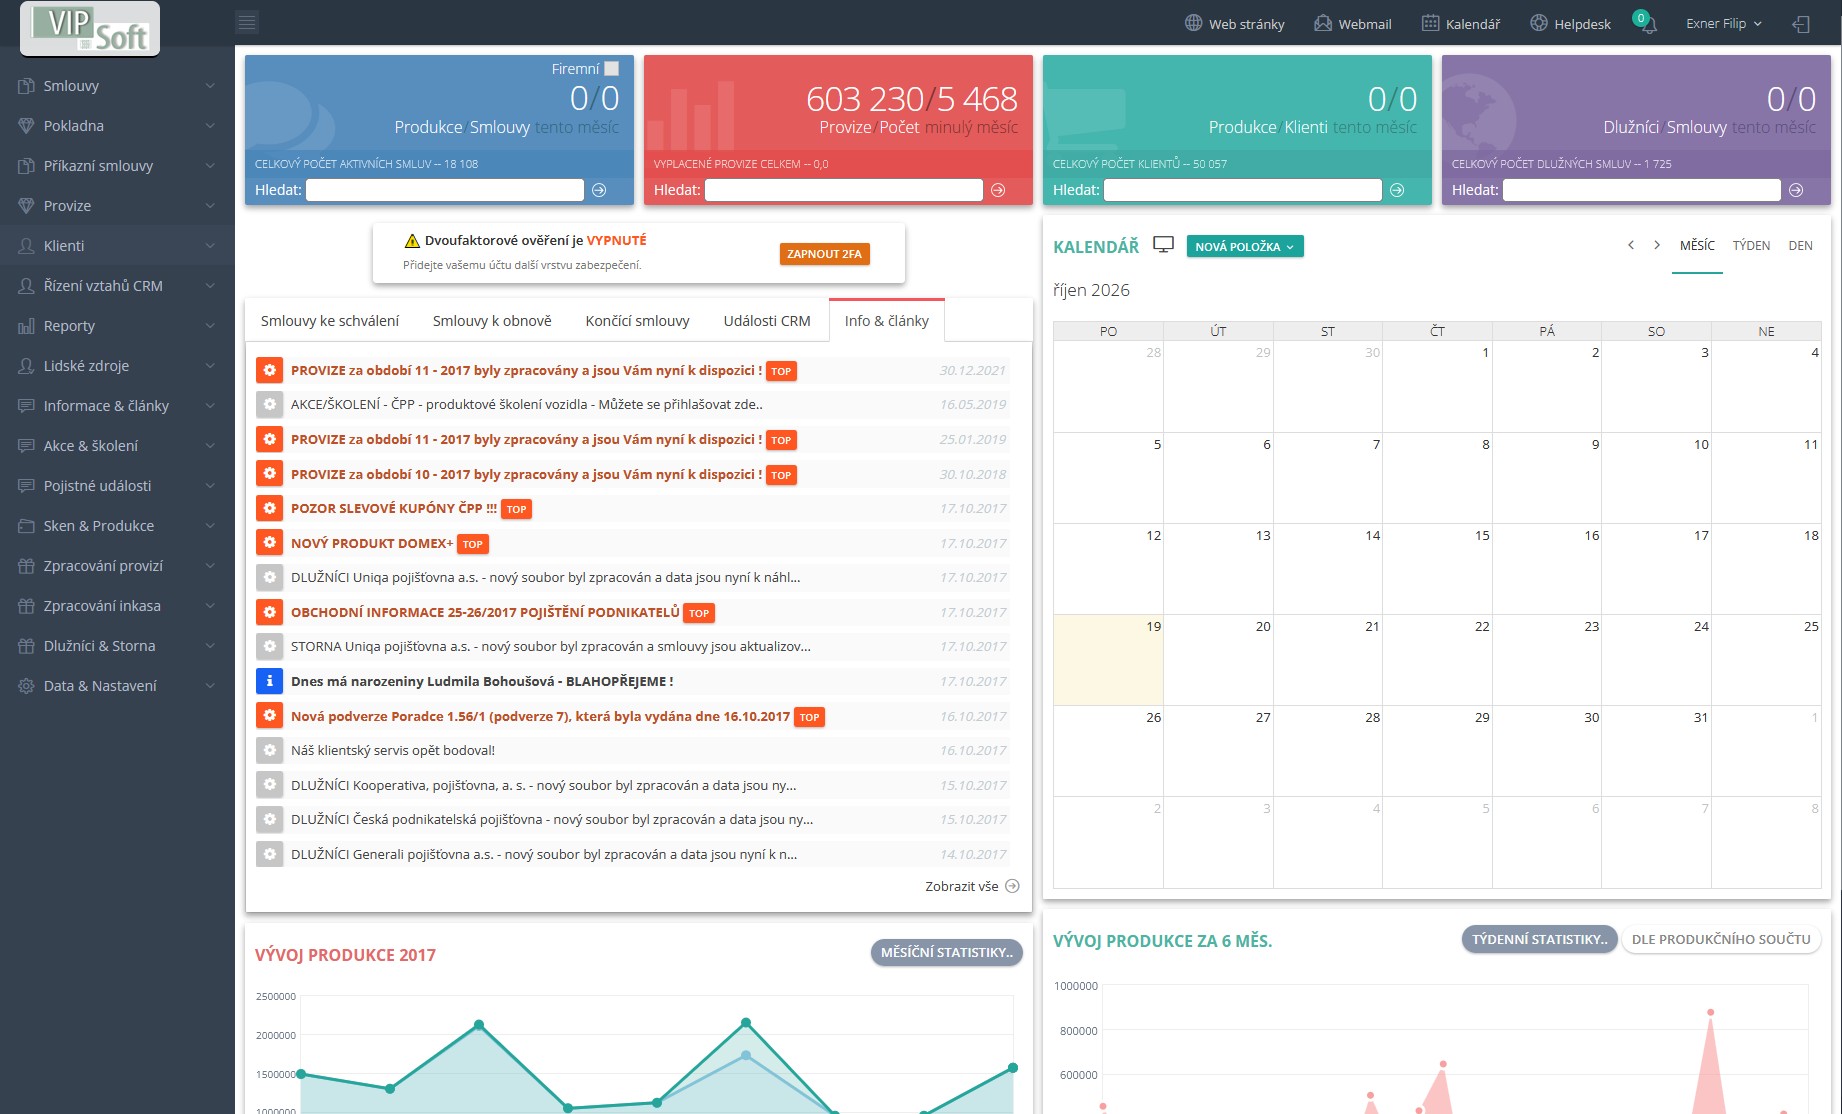The width and height of the screenshot is (1842, 1114).
Task: Click search arrow in purple Dlužníci card
Action: 1796,190
